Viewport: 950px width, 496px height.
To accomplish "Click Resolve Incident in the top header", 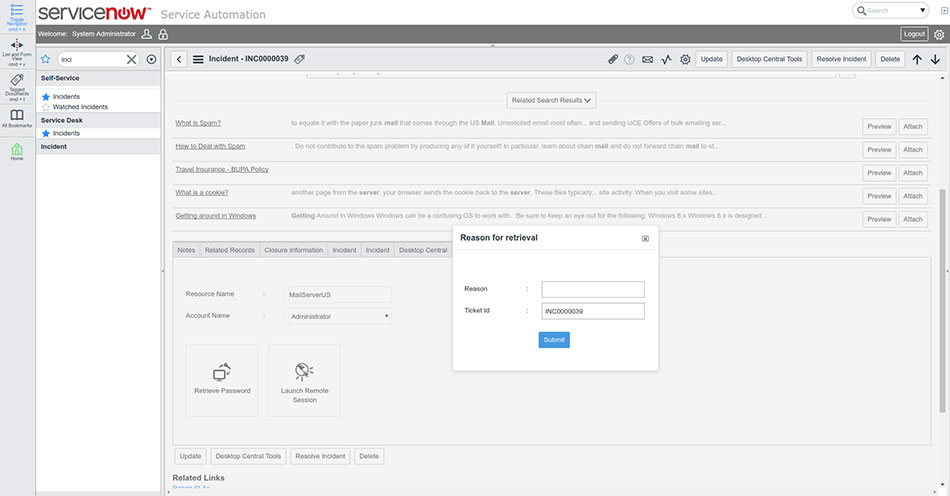I will [841, 59].
